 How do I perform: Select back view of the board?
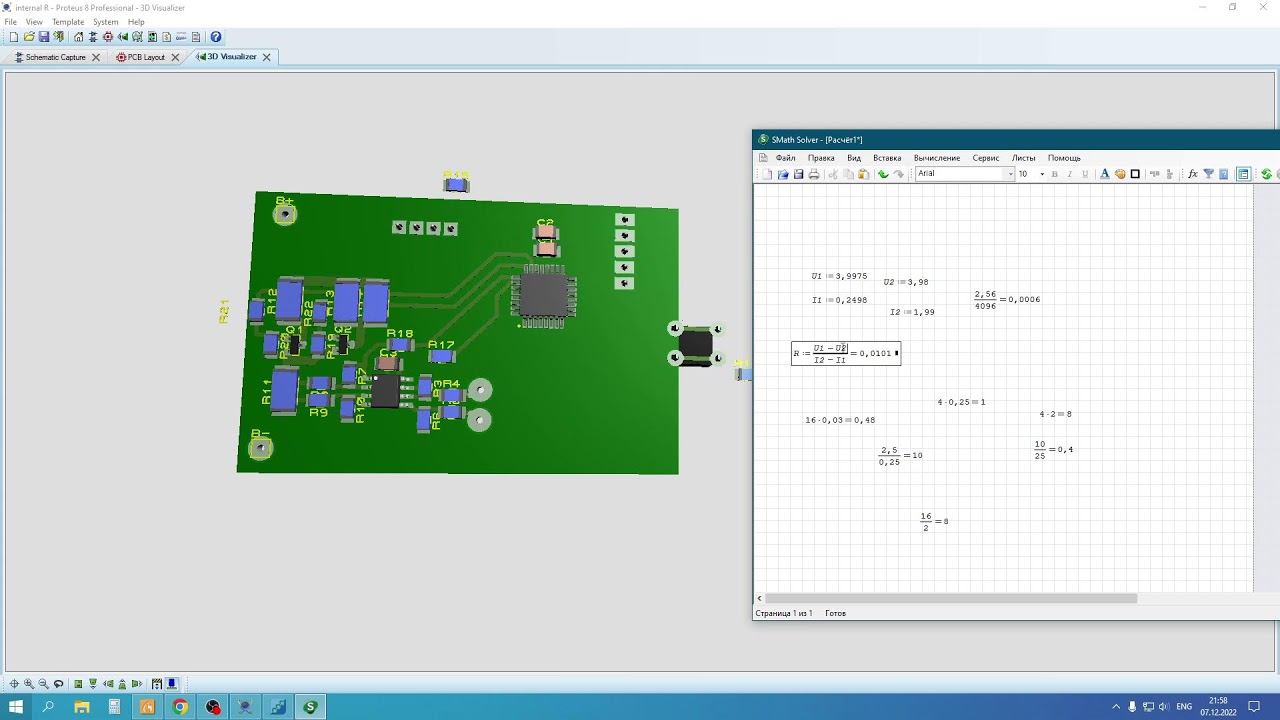(122, 684)
